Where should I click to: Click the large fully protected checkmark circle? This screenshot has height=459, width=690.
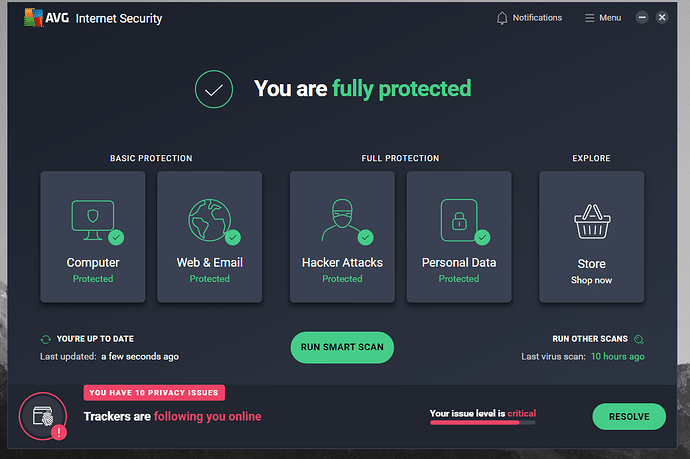point(214,89)
